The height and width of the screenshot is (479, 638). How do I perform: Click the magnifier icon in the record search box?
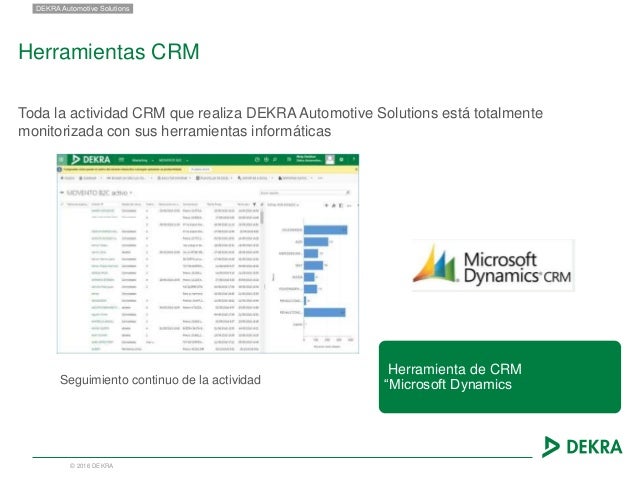348,193
